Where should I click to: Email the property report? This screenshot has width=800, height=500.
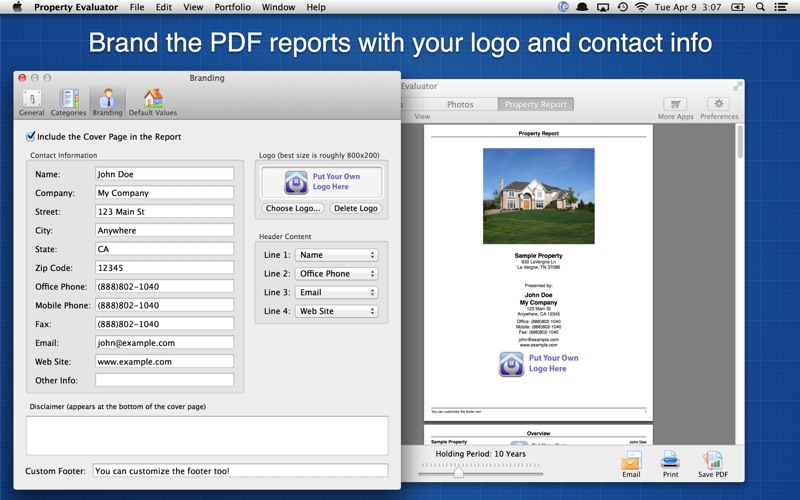click(x=631, y=464)
